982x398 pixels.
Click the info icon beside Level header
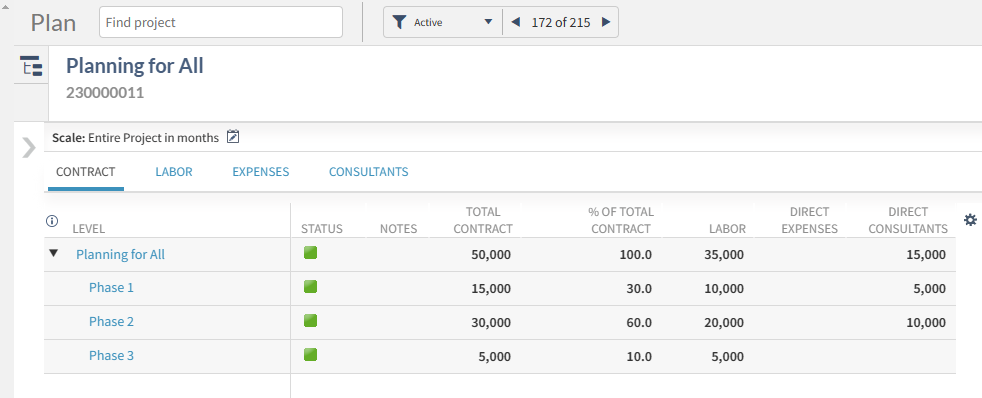coord(53,220)
